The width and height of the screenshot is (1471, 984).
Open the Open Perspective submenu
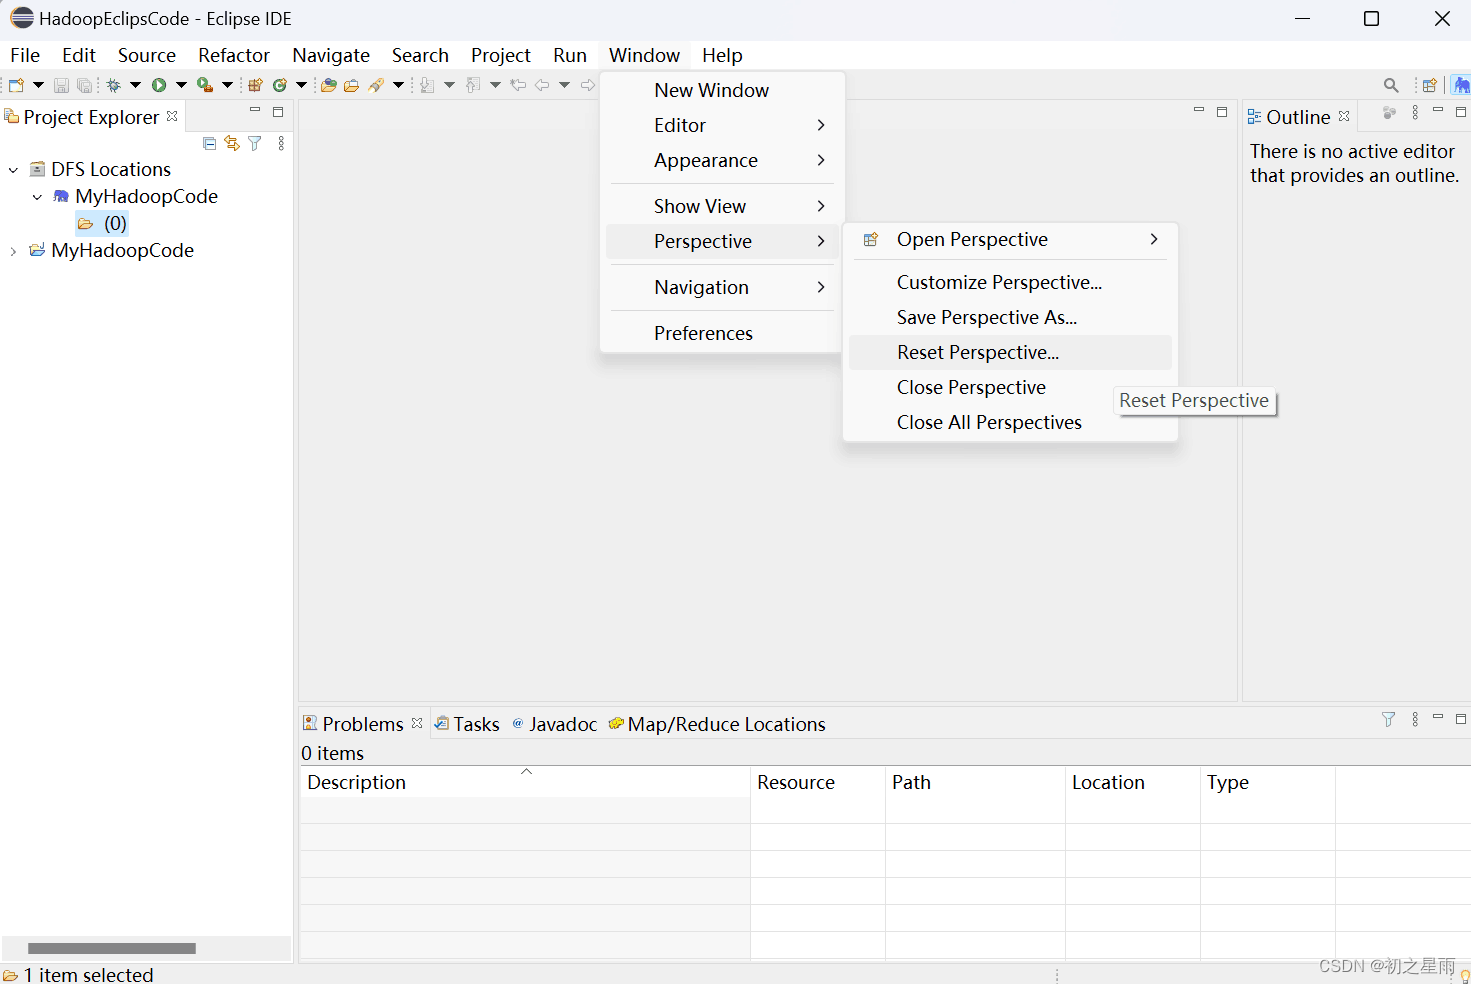click(1010, 239)
